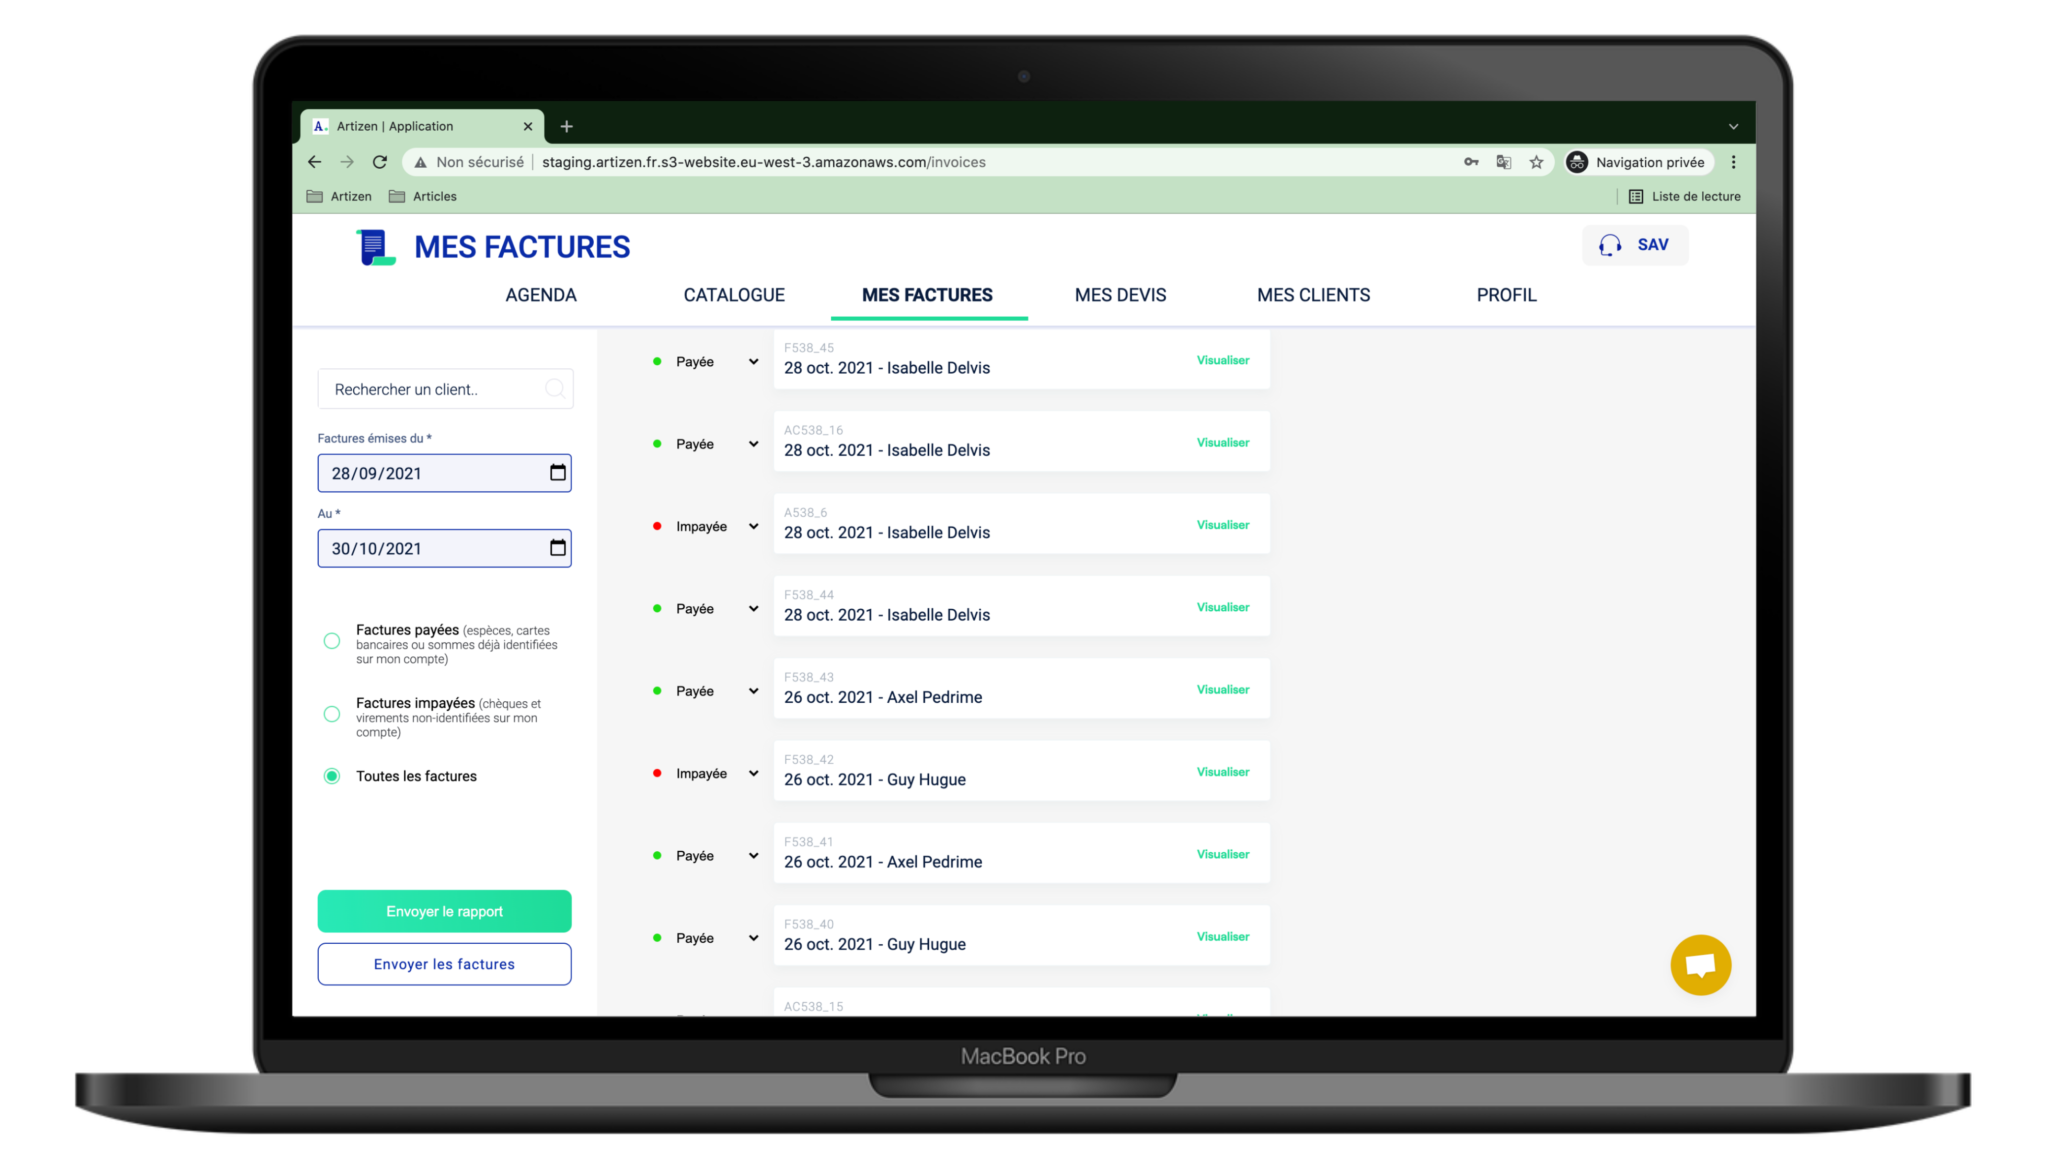
Task: Click Visualiser for invoice F538_43
Action: 1223,689
